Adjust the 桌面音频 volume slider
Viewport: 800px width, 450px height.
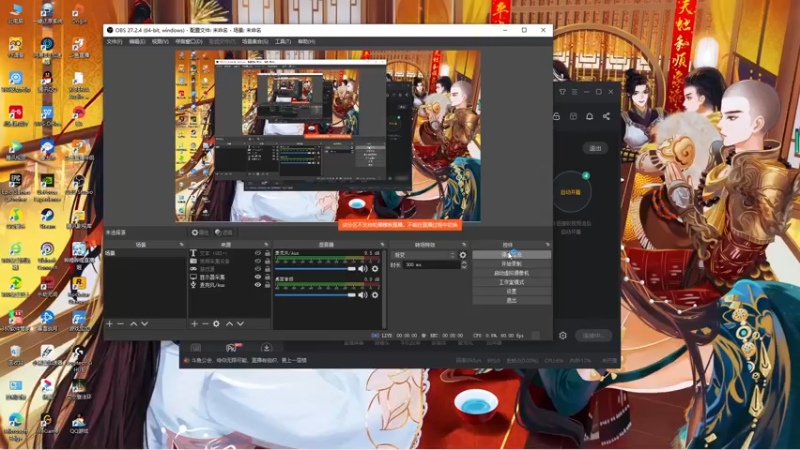[x=315, y=295]
